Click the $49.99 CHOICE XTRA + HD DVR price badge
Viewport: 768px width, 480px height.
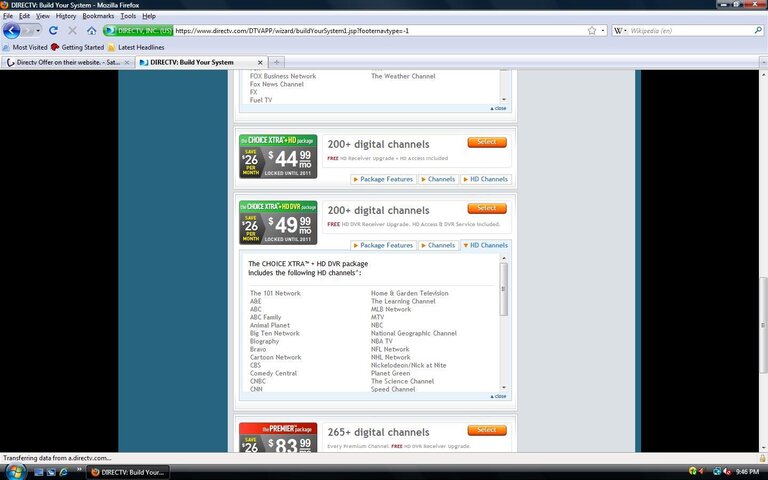tap(278, 222)
